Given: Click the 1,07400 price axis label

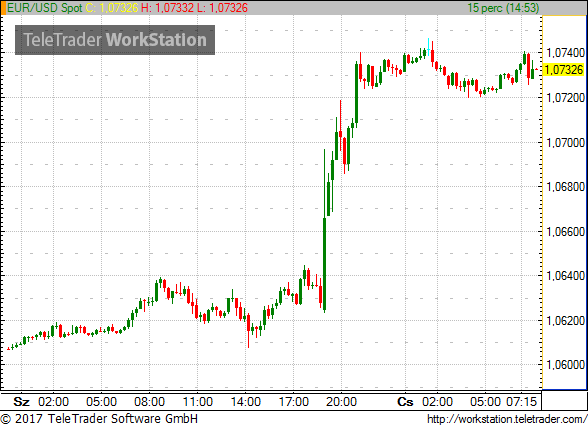Looking at the screenshot, I should 566,53.
